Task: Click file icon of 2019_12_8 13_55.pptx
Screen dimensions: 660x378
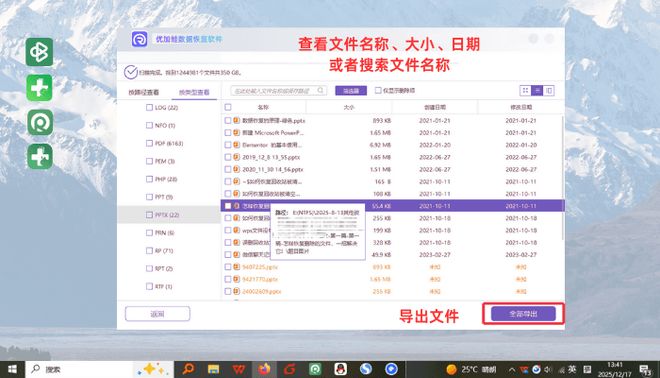Action: coord(237,157)
